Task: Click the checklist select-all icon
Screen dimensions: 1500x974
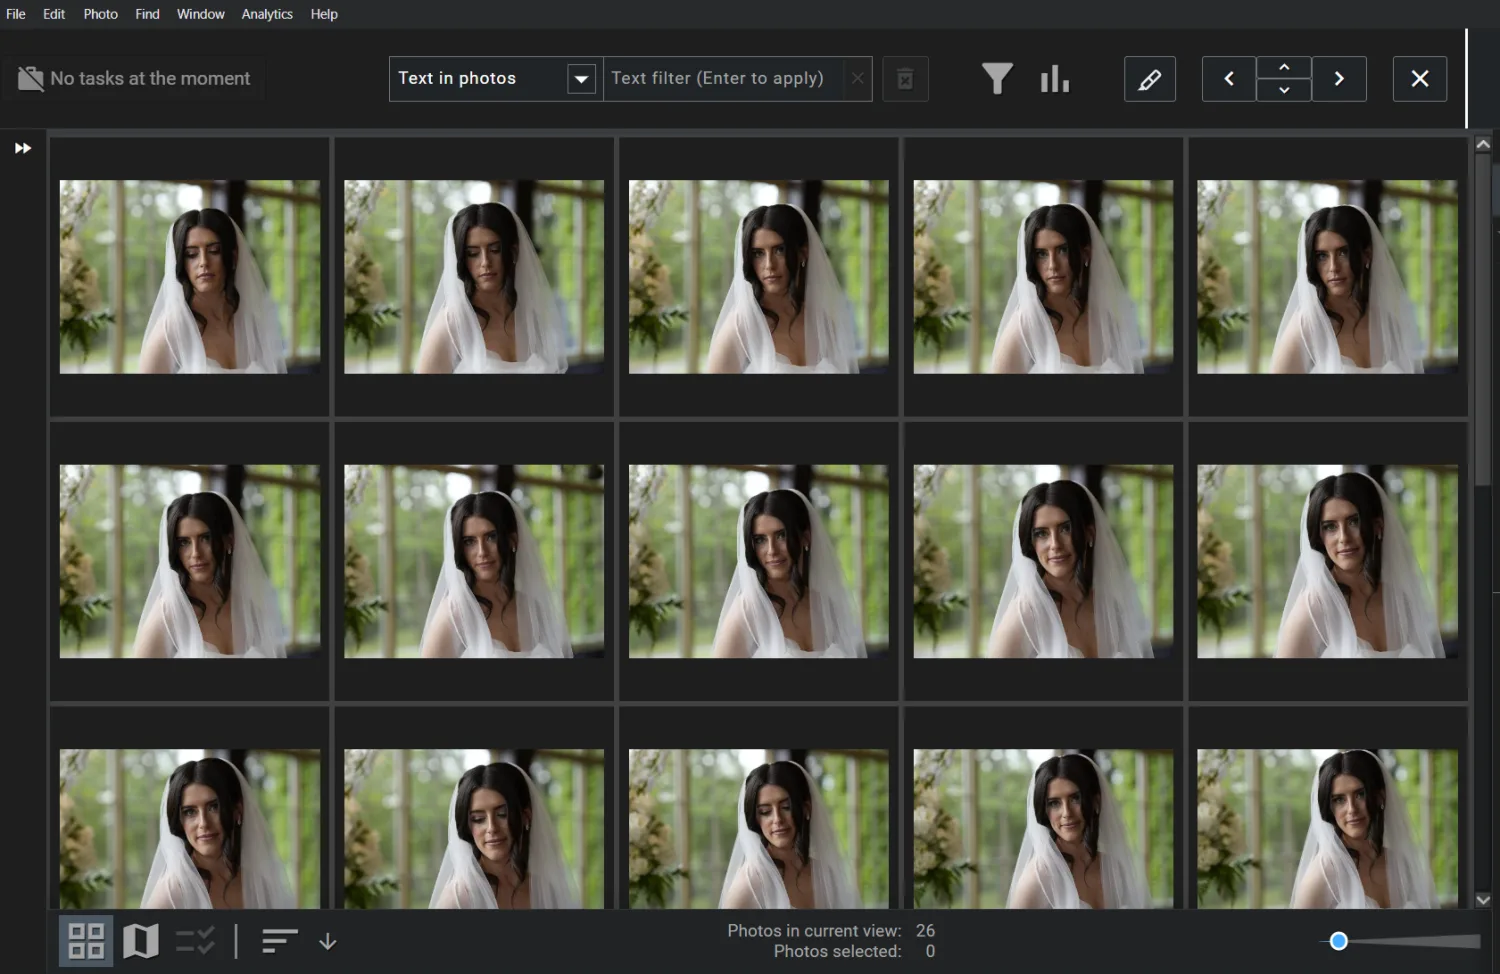Action: pyautogui.click(x=195, y=941)
